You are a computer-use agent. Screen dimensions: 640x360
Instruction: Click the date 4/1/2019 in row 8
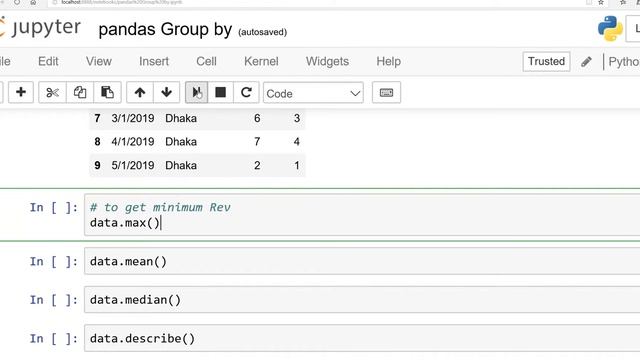(133, 142)
